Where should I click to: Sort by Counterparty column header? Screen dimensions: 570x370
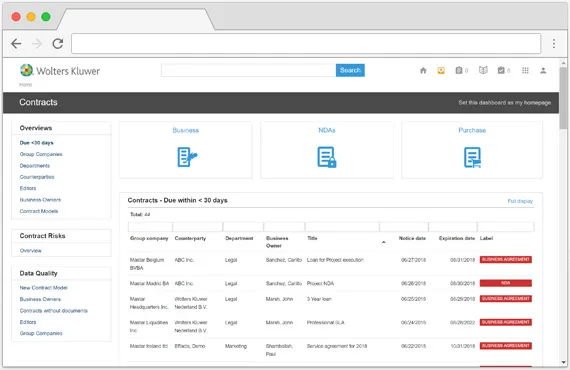click(x=190, y=238)
